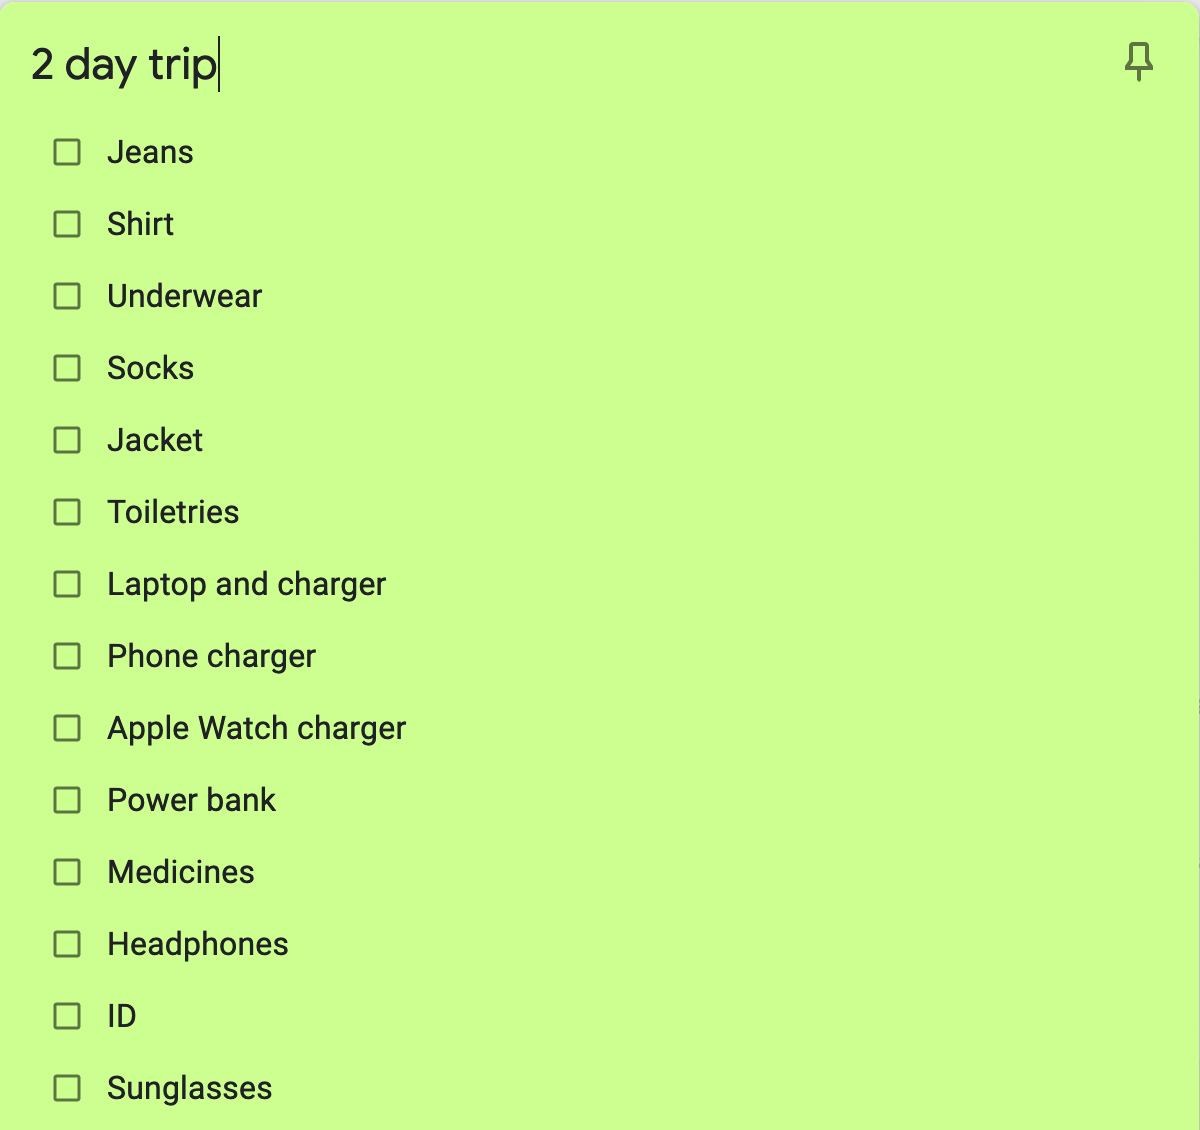This screenshot has height=1130, width=1200.
Task: Toggle the Jacket checkbox
Action: [67, 440]
